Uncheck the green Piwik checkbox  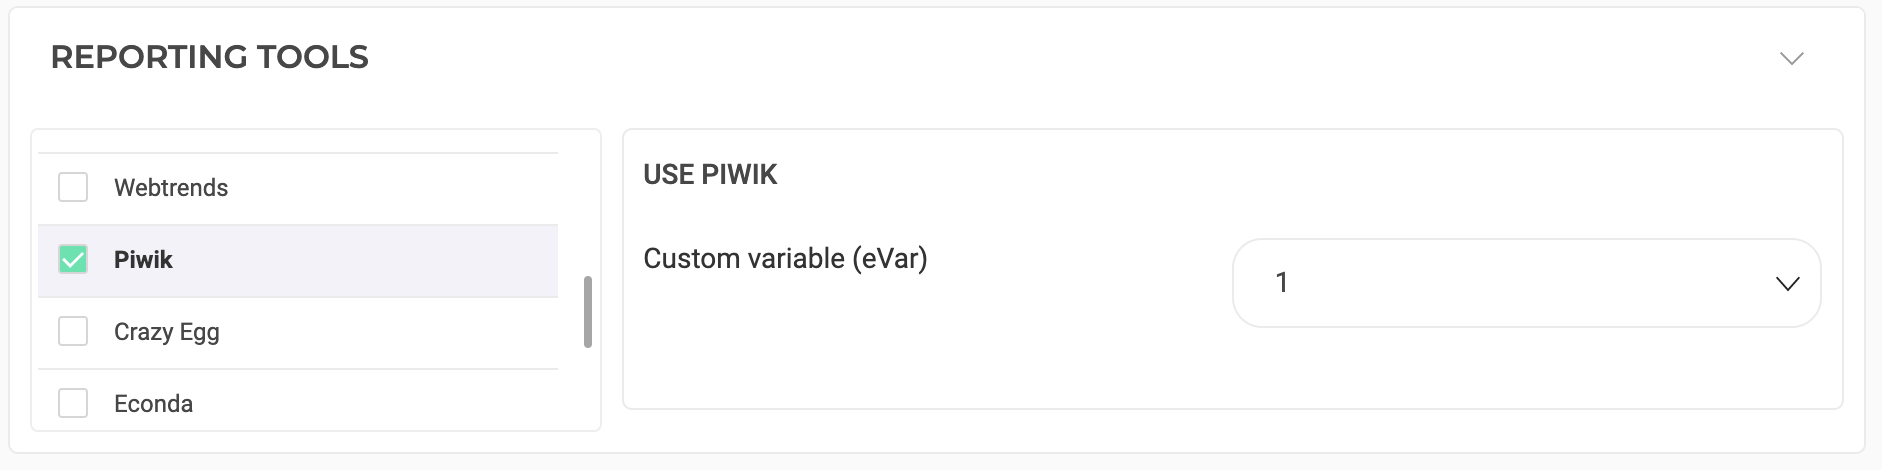73,260
